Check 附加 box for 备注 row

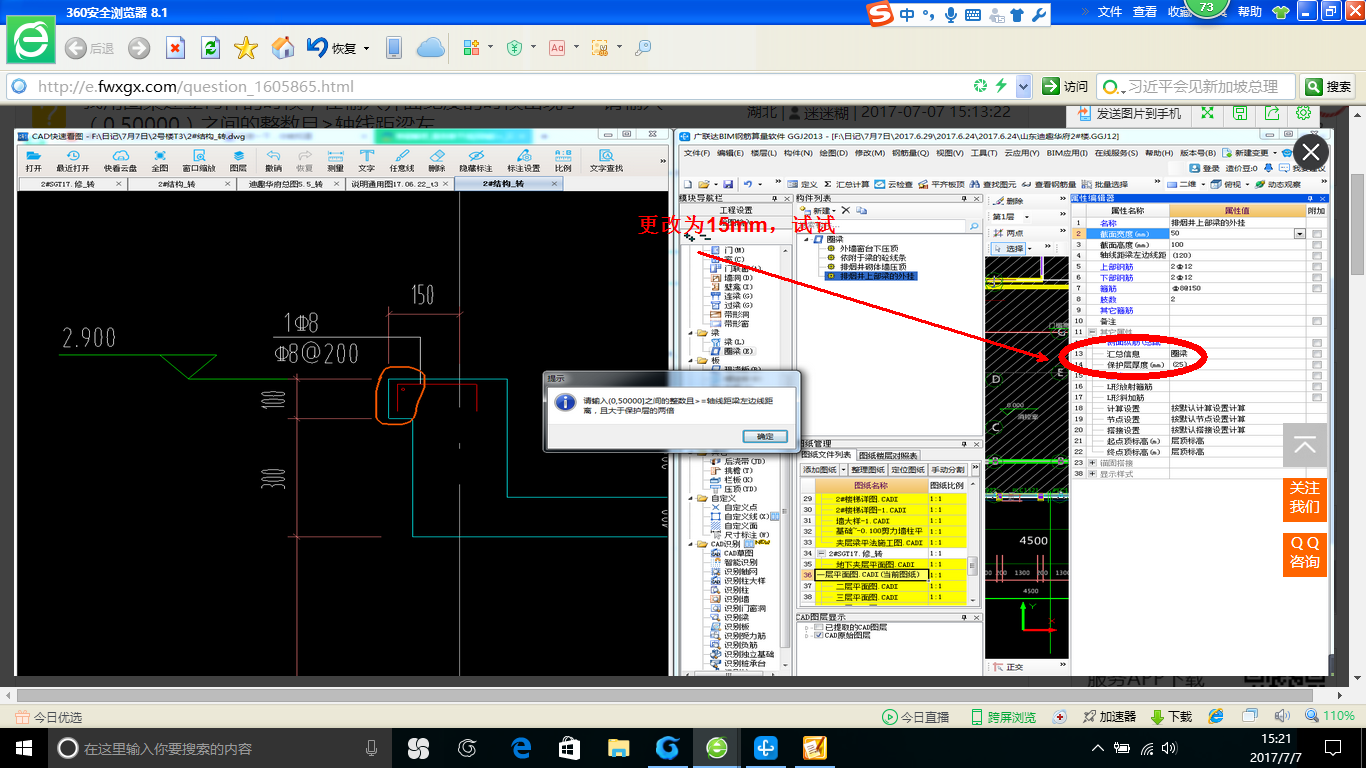click(x=1317, y=321)
